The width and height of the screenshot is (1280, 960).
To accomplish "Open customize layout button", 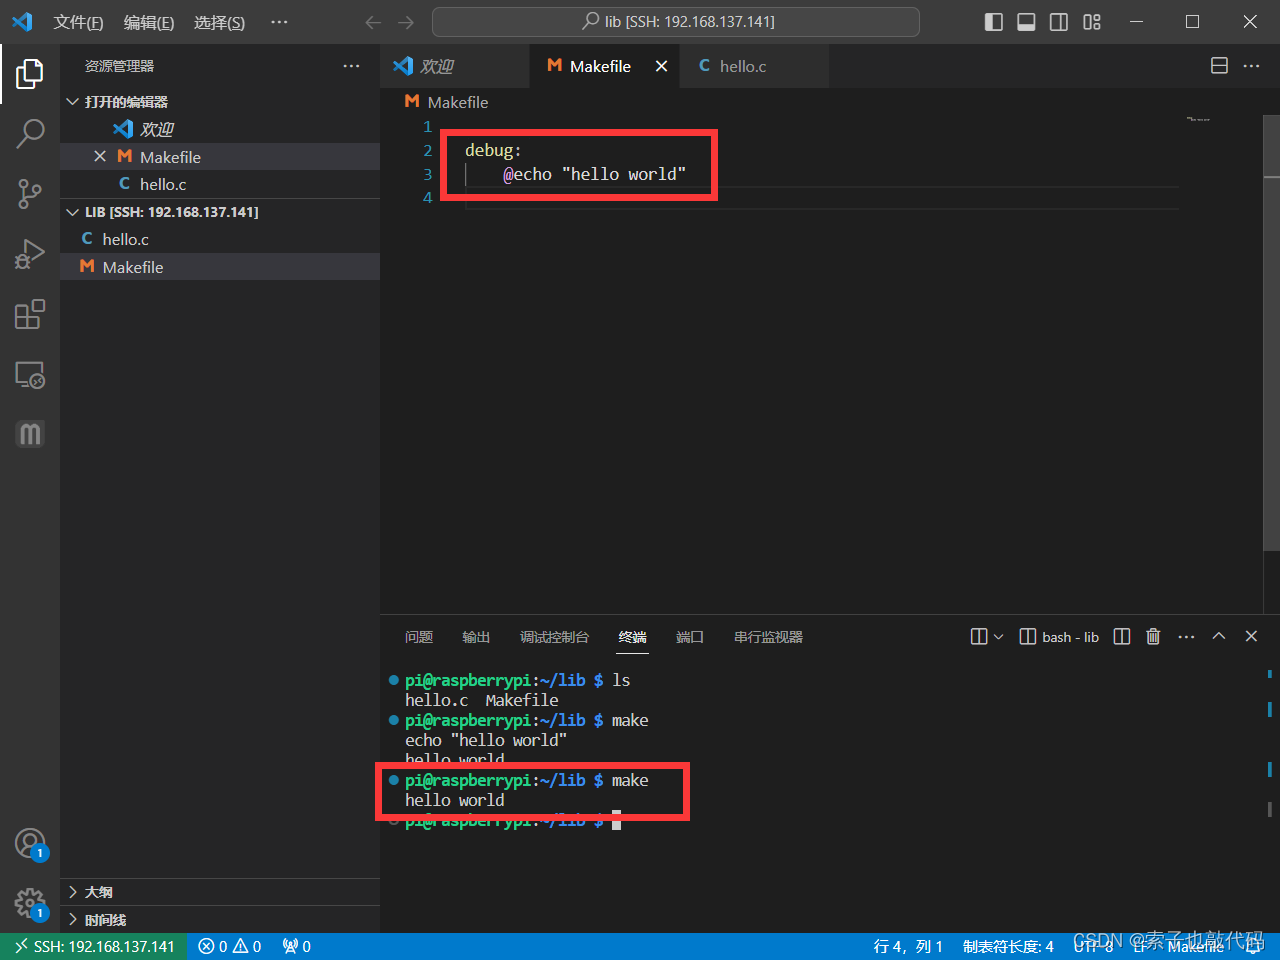I will [1092, 22].
